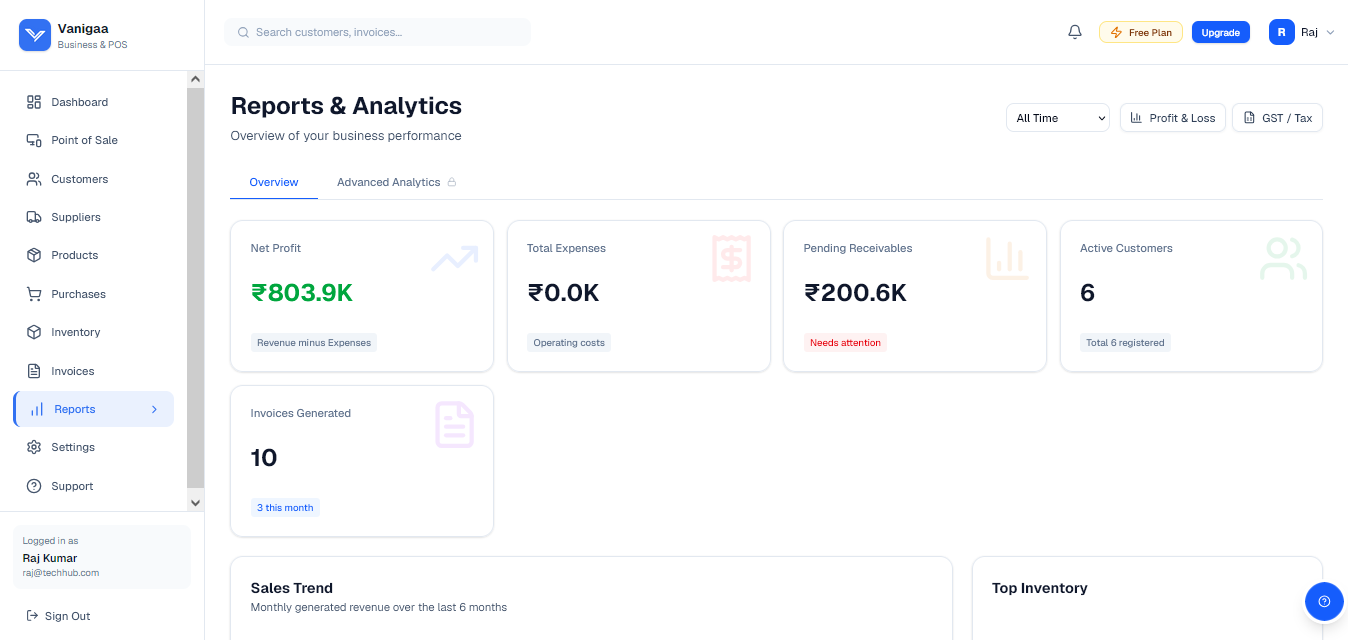
Task: Click the blue help floating button
Action: (x=1324, y=601)
